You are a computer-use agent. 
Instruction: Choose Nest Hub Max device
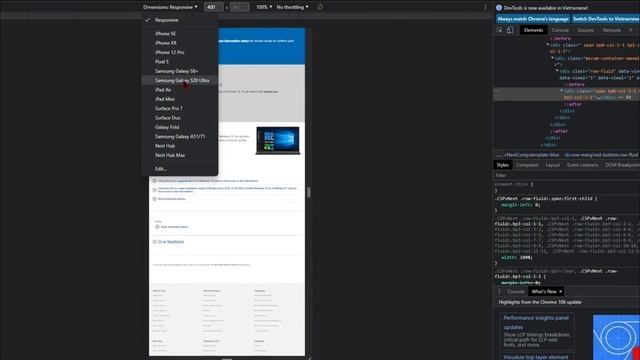click(180, 156)
